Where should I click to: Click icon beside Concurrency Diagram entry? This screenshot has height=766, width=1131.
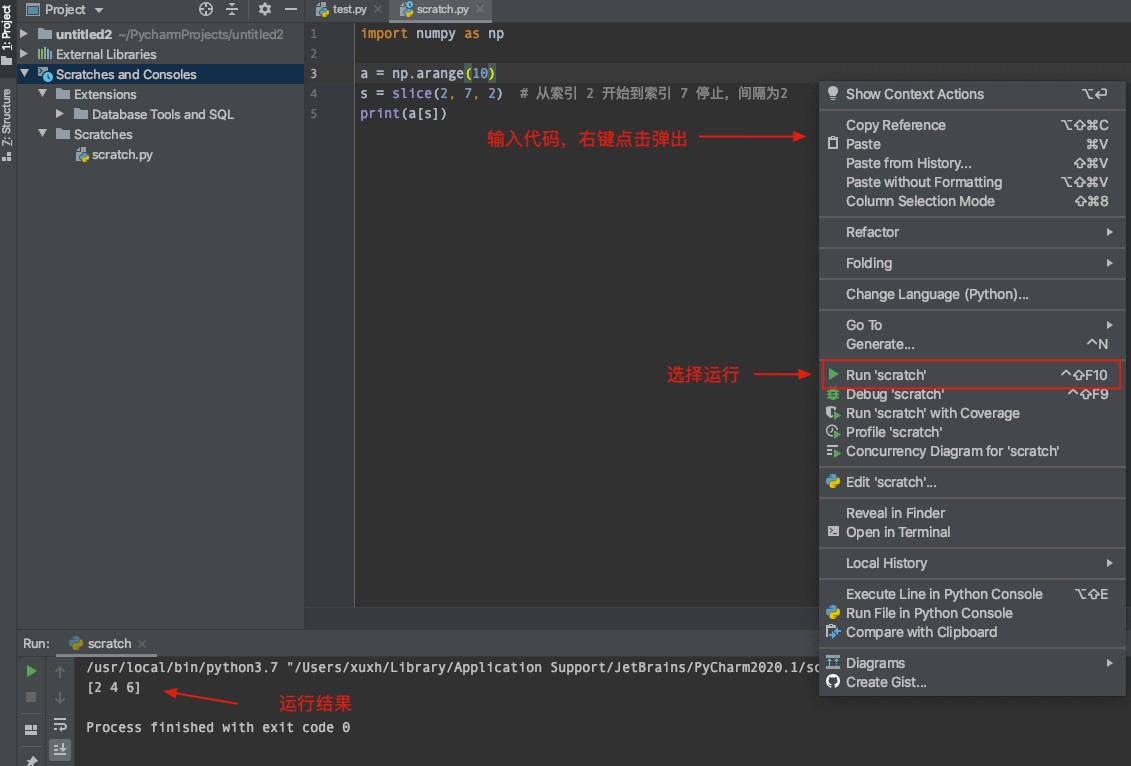coord(833,452)
